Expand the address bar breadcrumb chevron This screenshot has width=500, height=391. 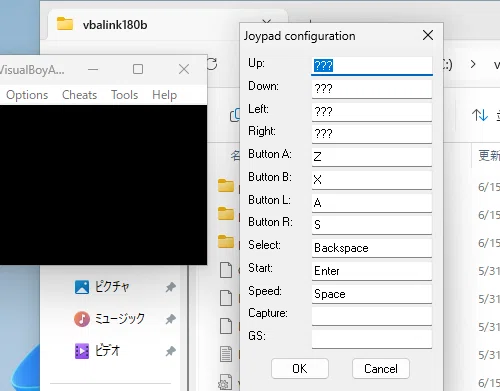point(473,64)
